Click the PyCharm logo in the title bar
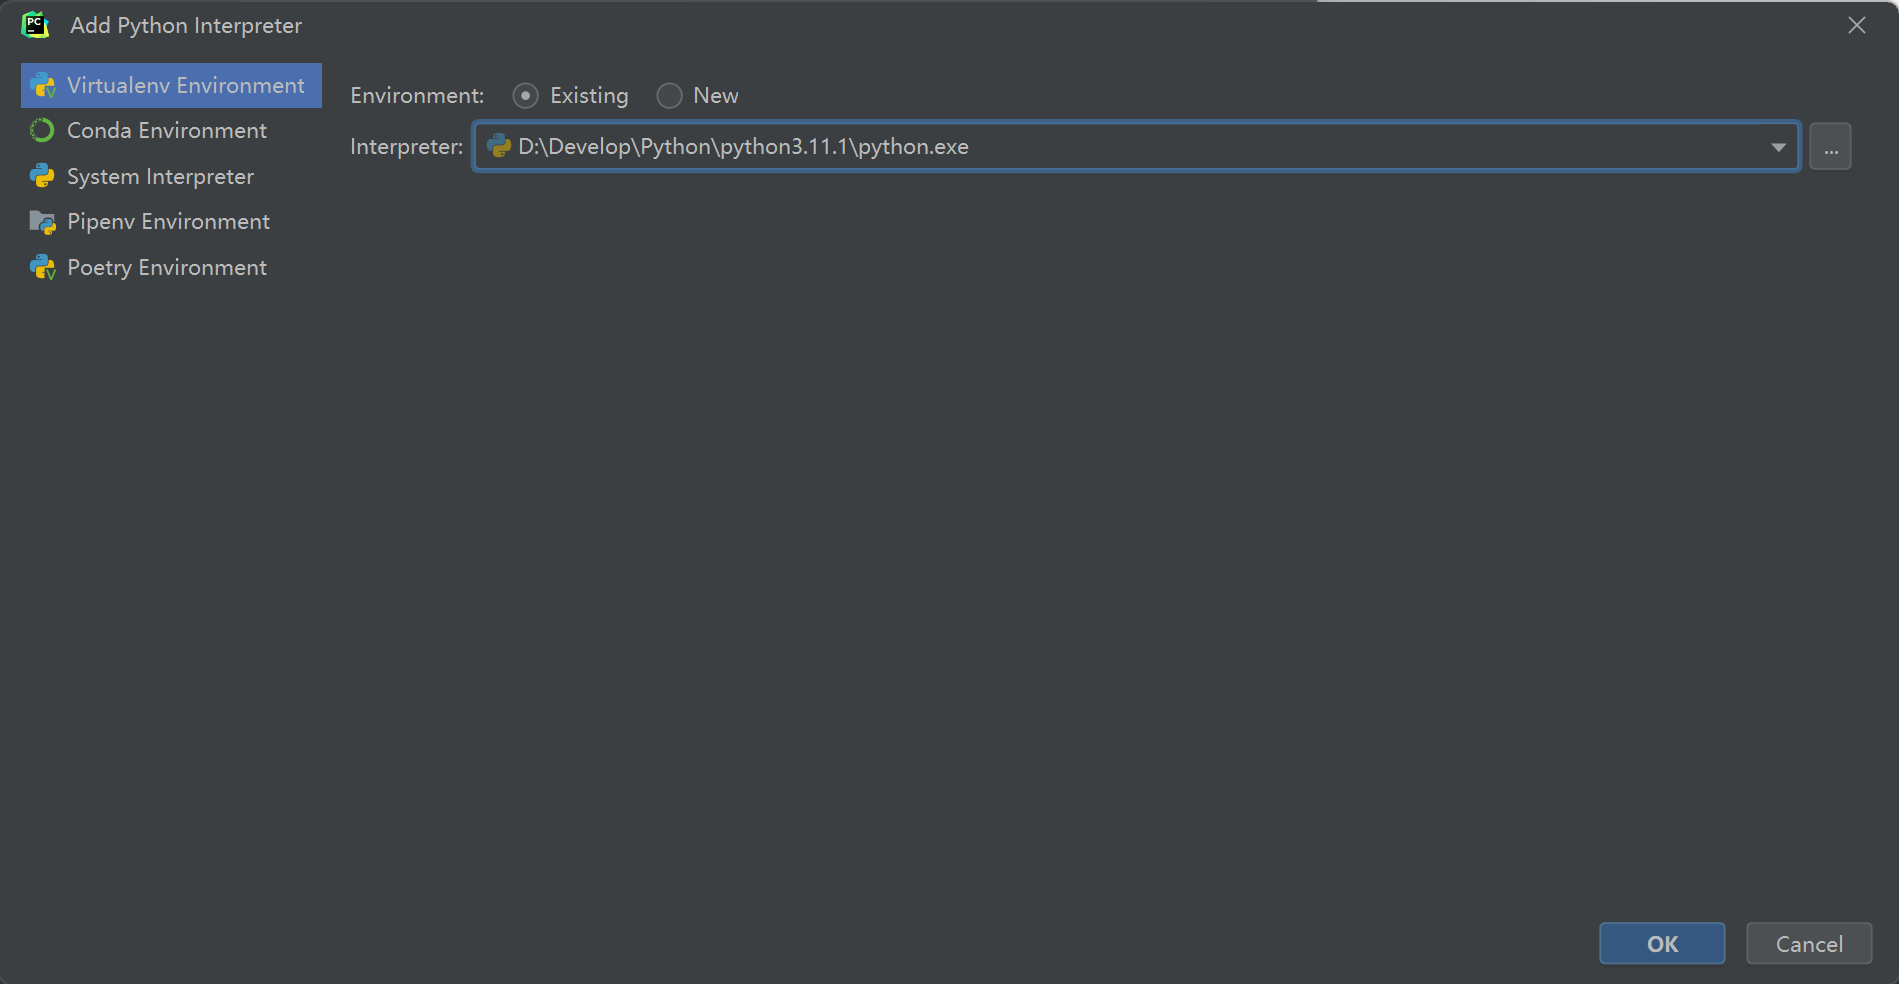1899x984 pixels. coord(36,25)
